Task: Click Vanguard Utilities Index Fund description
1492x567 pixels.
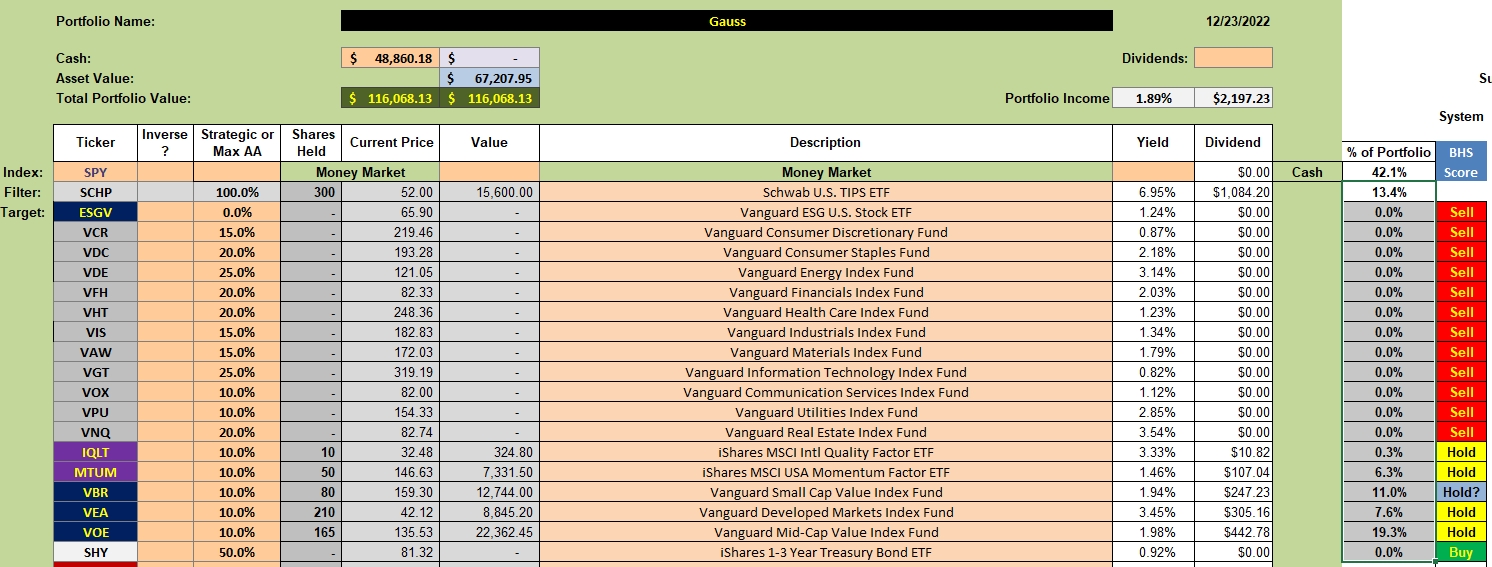Action: [826, 412]
